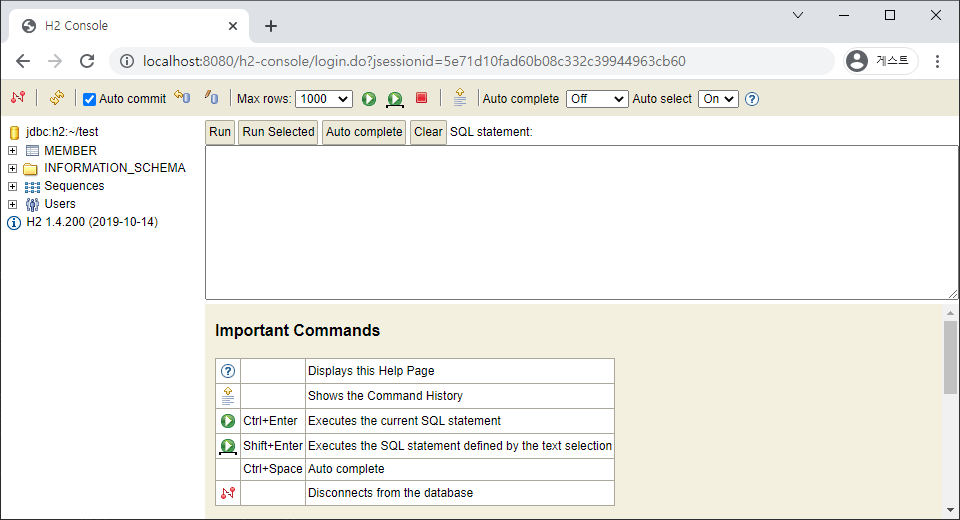This screenshot has width=960, height=520.
Task: Click Shift+Enter icon in commands table
Action: [x=228, y=447]
